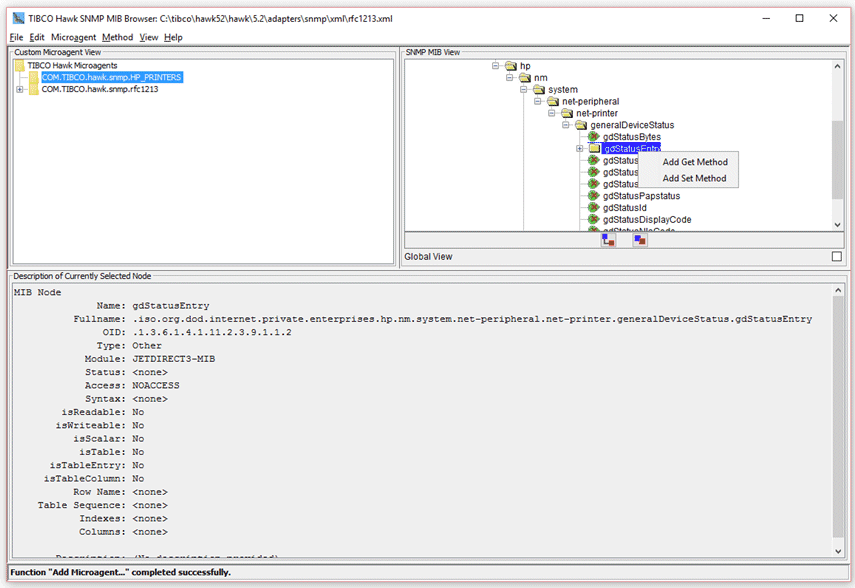Open the Microagent menu
This screenshot has width=855, height=588.
tap(73, 37)
